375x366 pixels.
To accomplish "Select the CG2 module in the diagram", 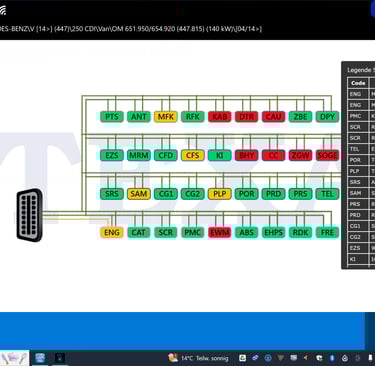I will click(x=193, y=194).
